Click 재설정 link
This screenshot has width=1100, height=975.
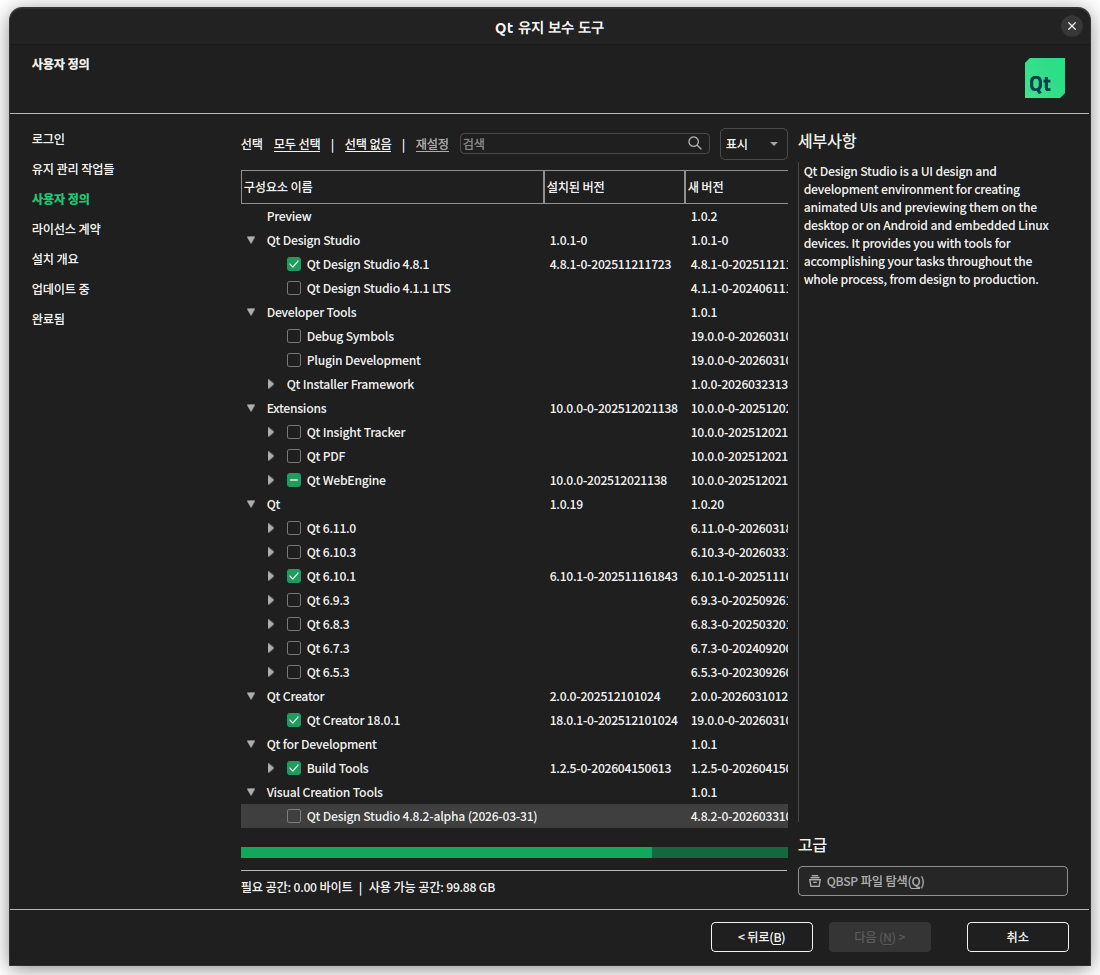click(432, 144)
